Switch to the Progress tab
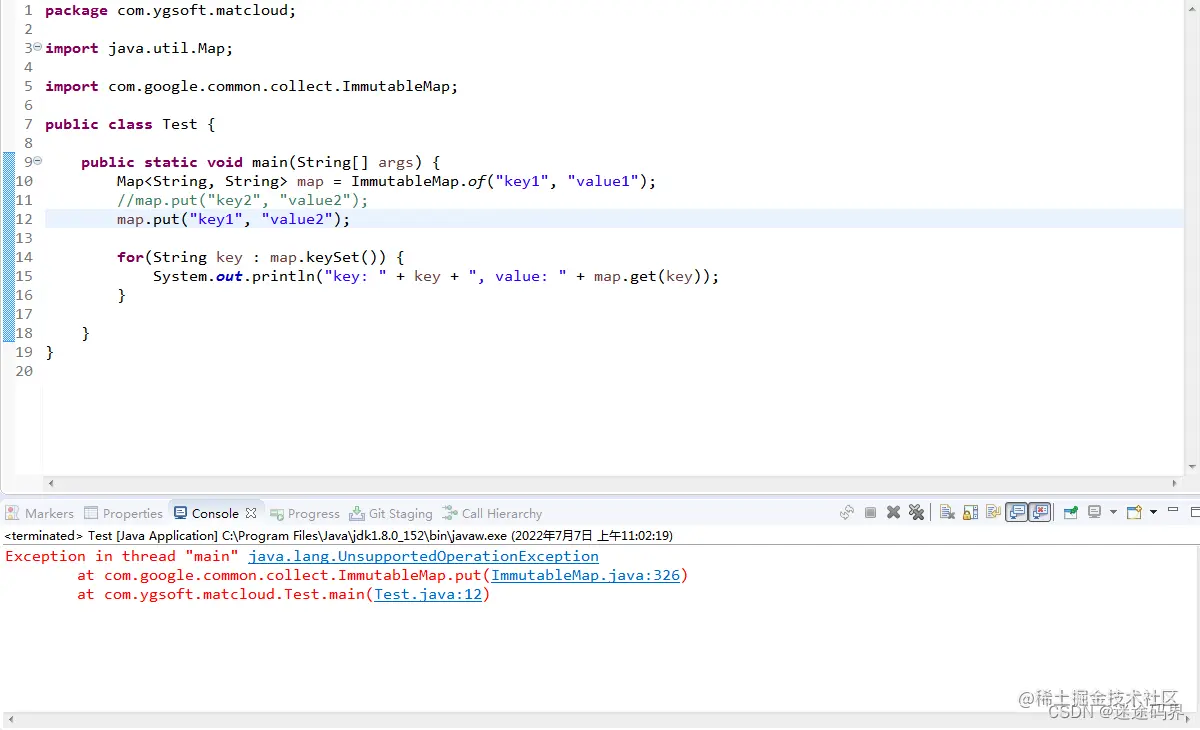This screenshot has width=1200, height=730. 305,513
